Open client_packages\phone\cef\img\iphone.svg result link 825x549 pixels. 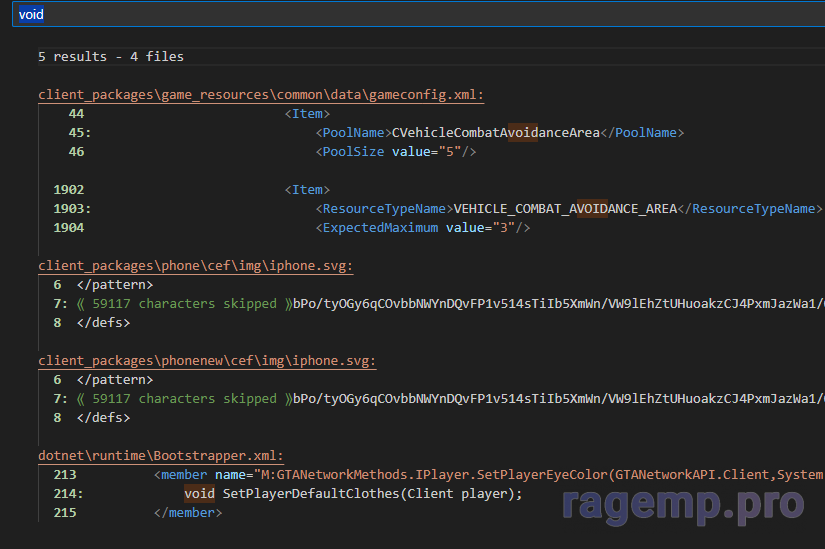195,266
